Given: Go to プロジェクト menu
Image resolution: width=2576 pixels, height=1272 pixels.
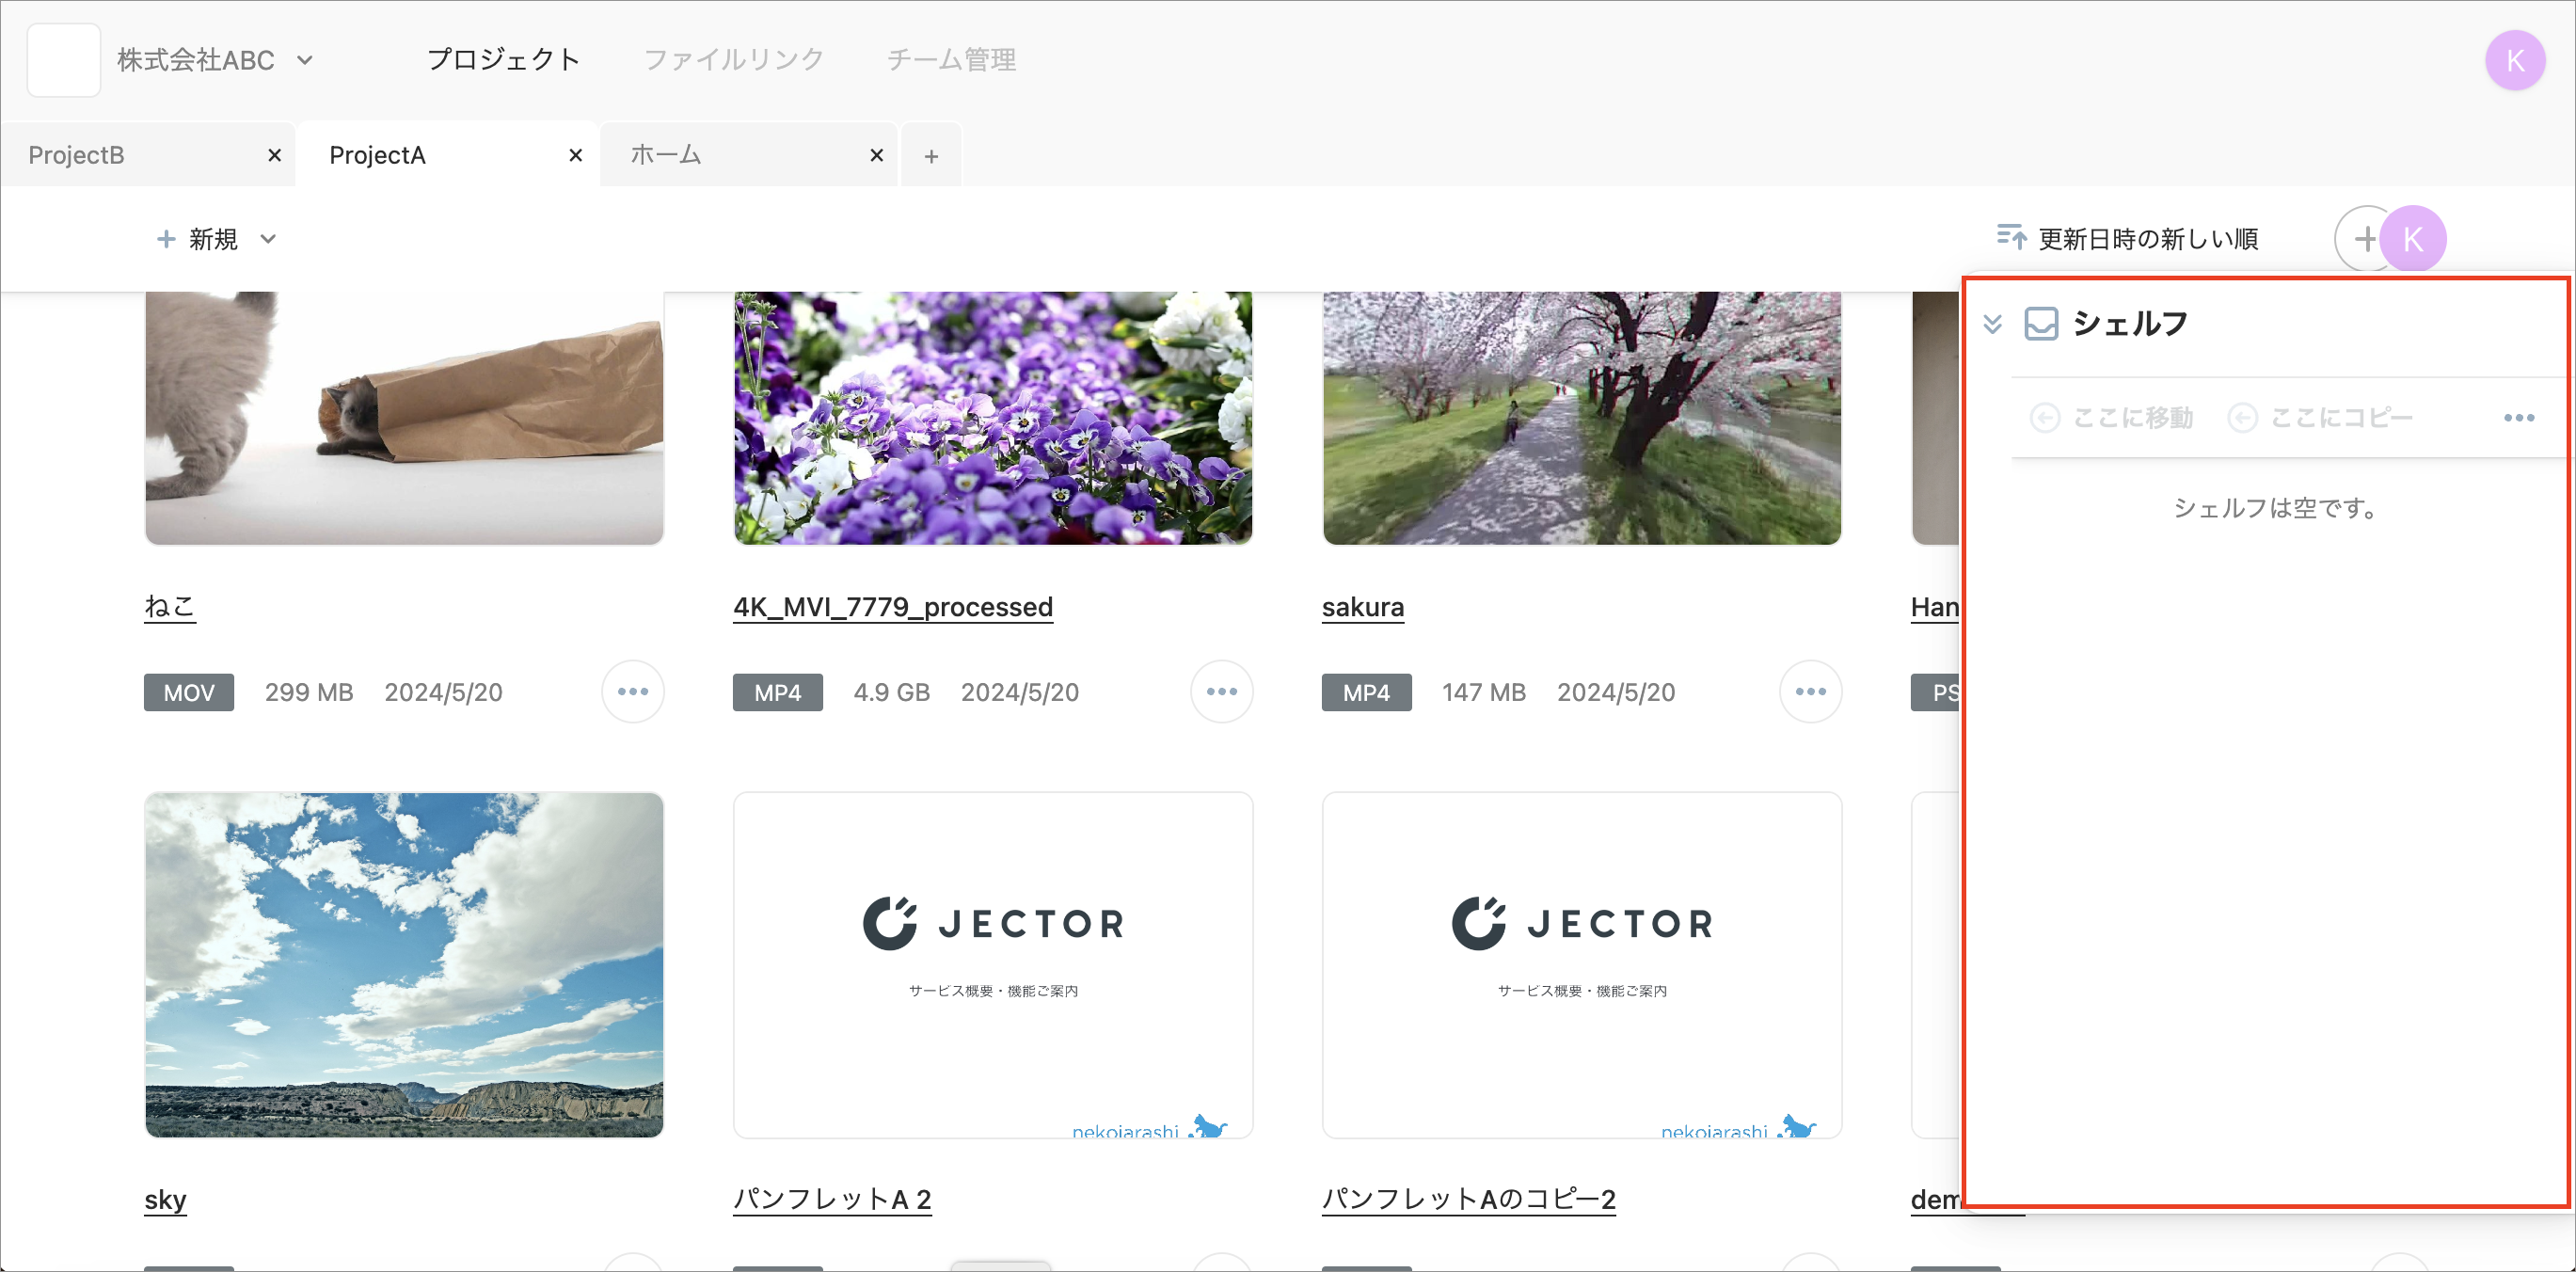Looking at the screenshot, I should (504, 60).
